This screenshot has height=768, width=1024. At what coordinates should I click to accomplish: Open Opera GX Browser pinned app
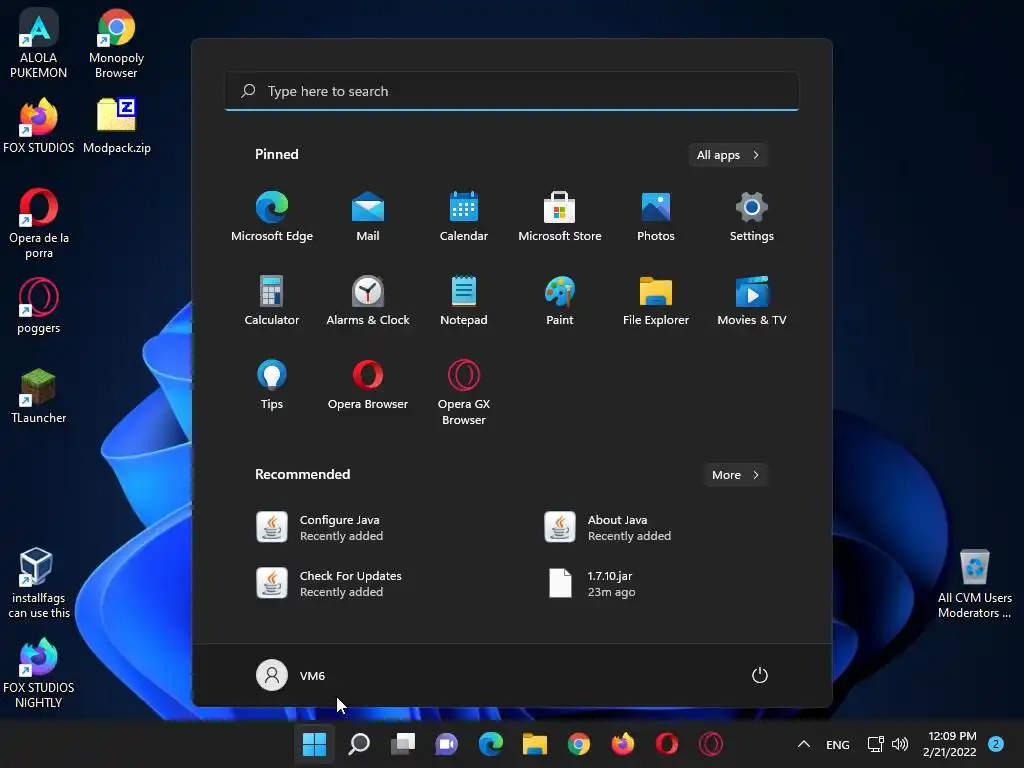(x=464, y=392)
